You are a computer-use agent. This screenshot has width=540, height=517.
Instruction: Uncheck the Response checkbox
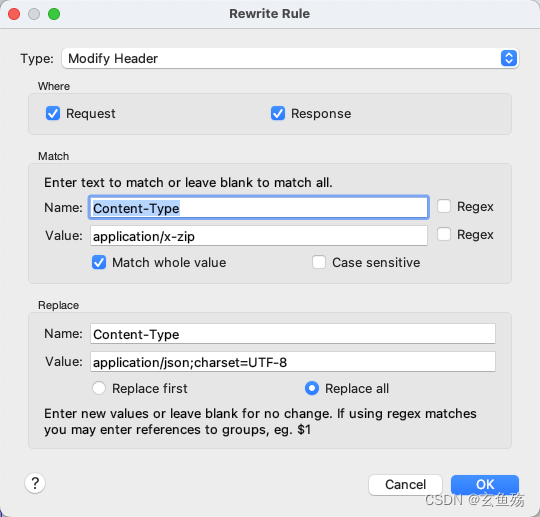coord(278,114)
